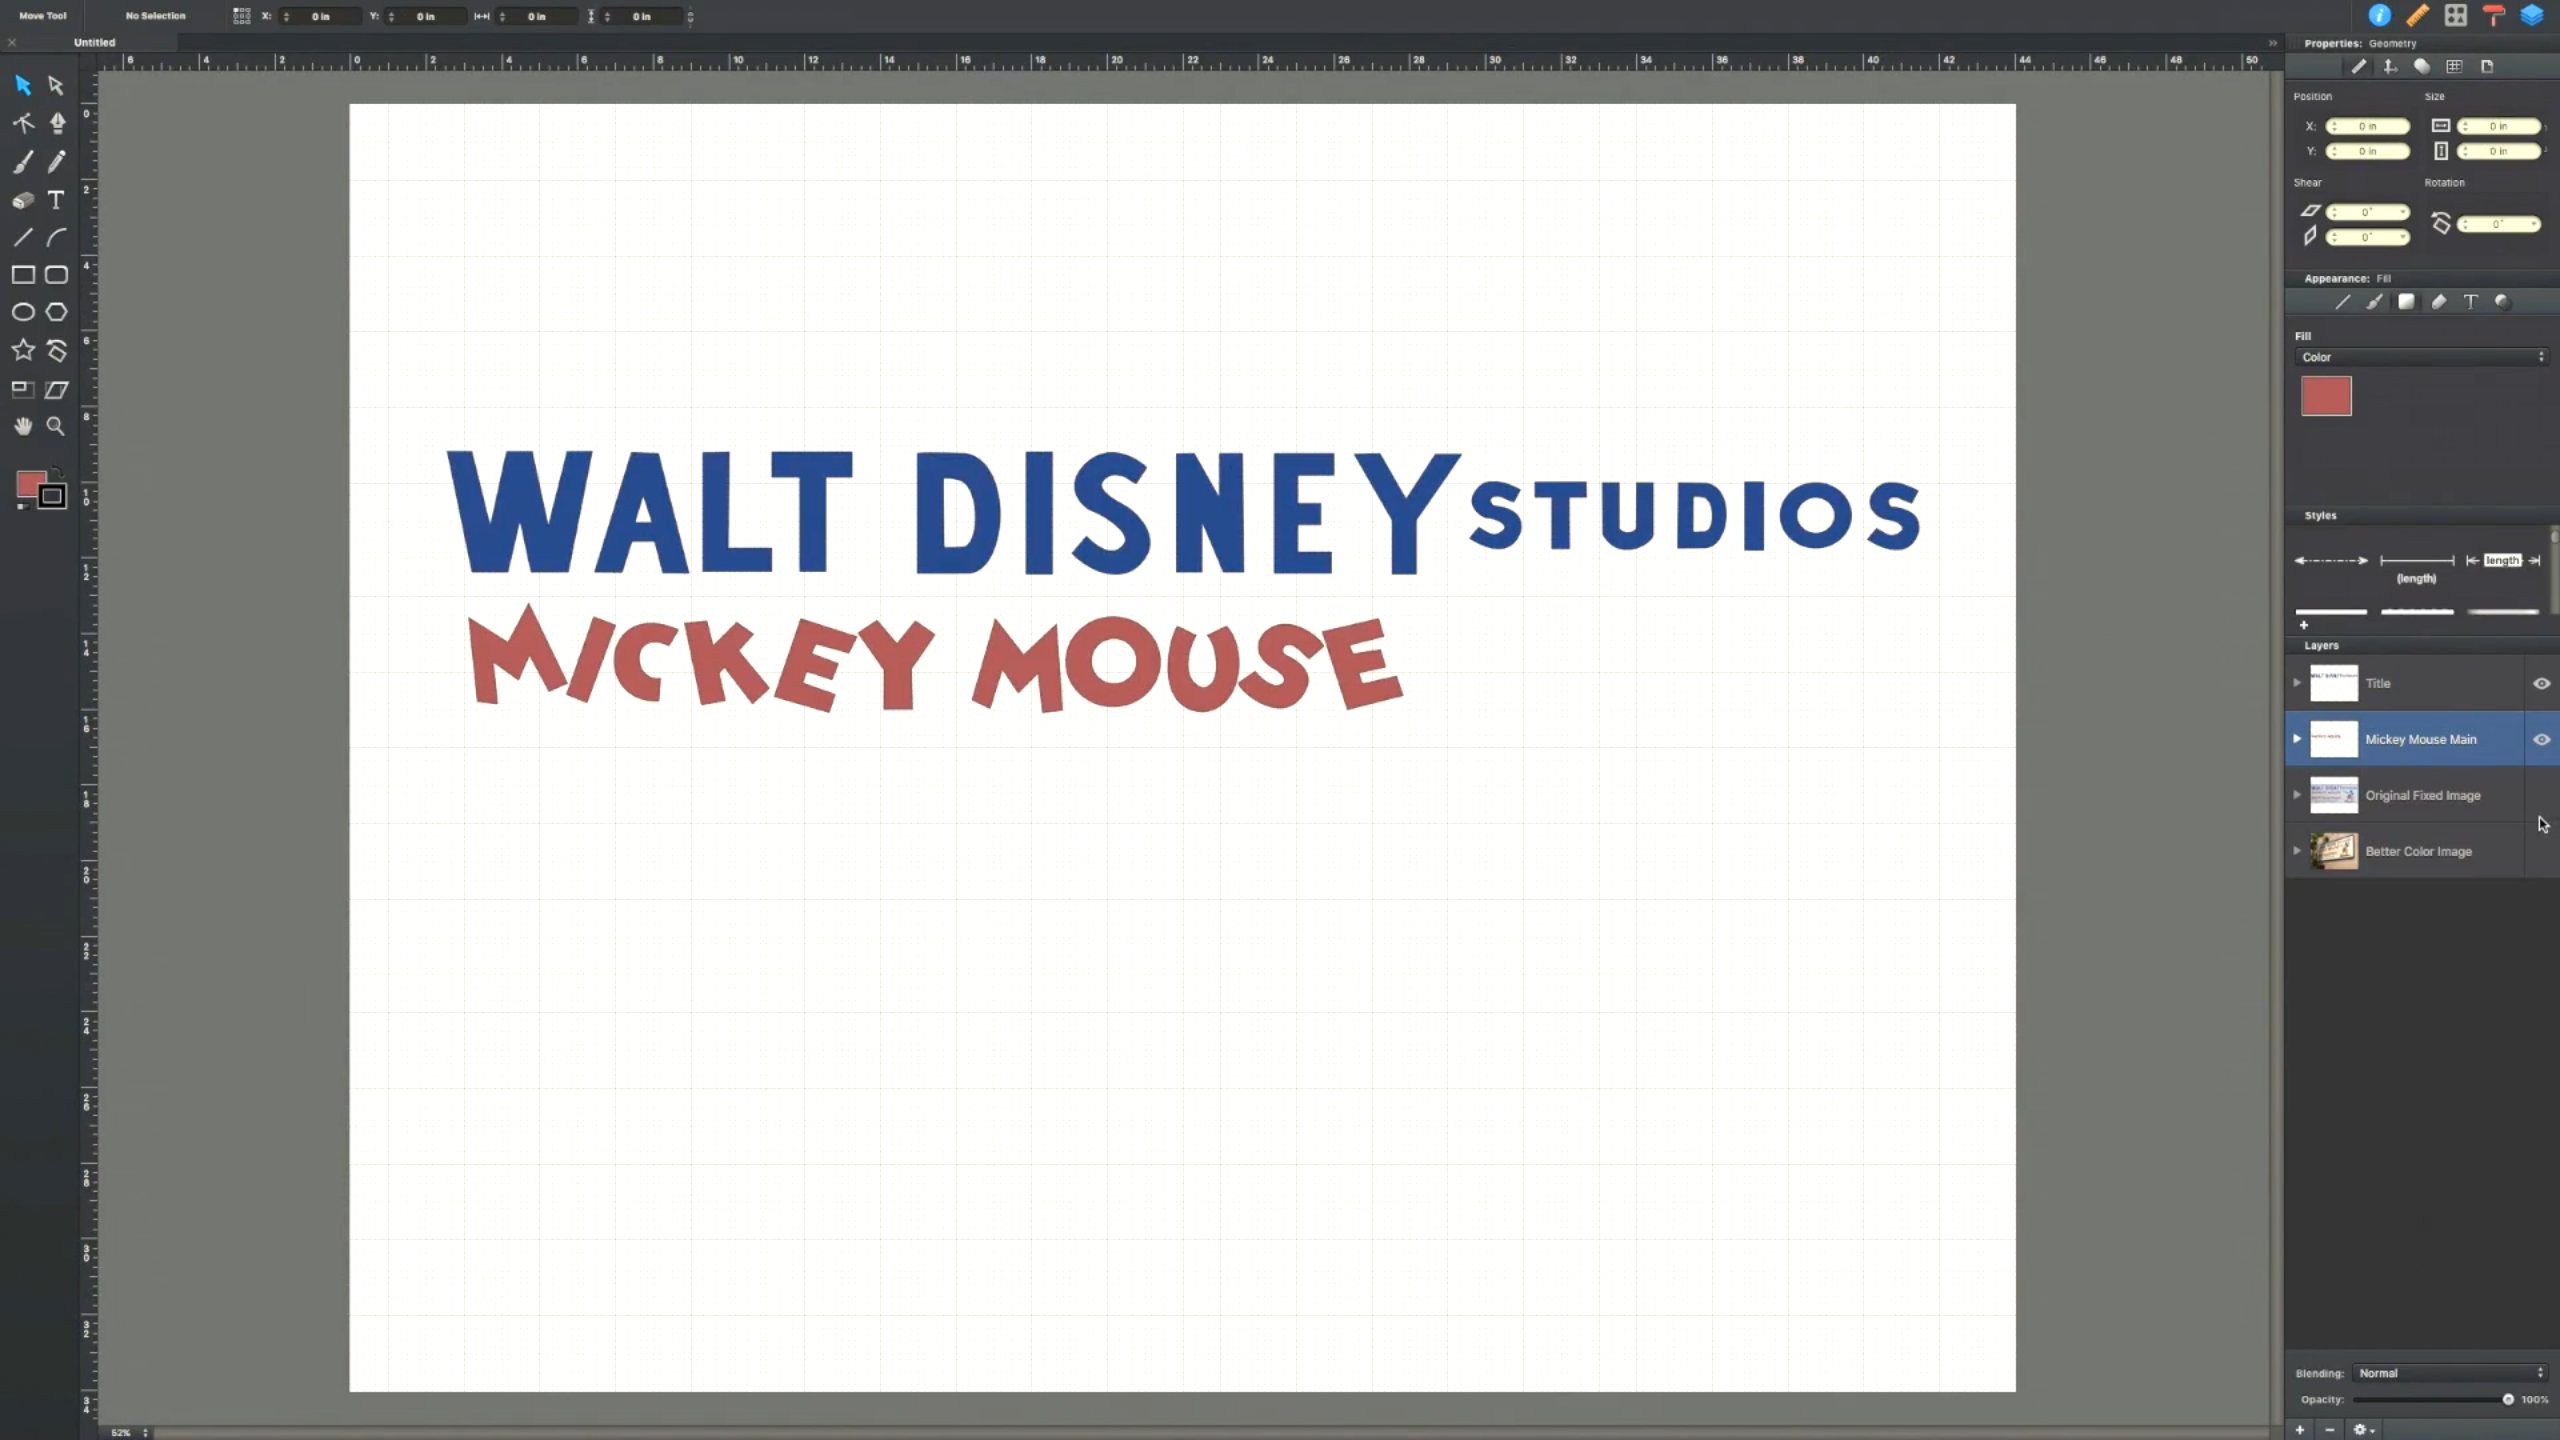Viewport: 2560px width, 1440px height.
Task: Switch to Fill appearance tab
Action: tap(2406, 301)
